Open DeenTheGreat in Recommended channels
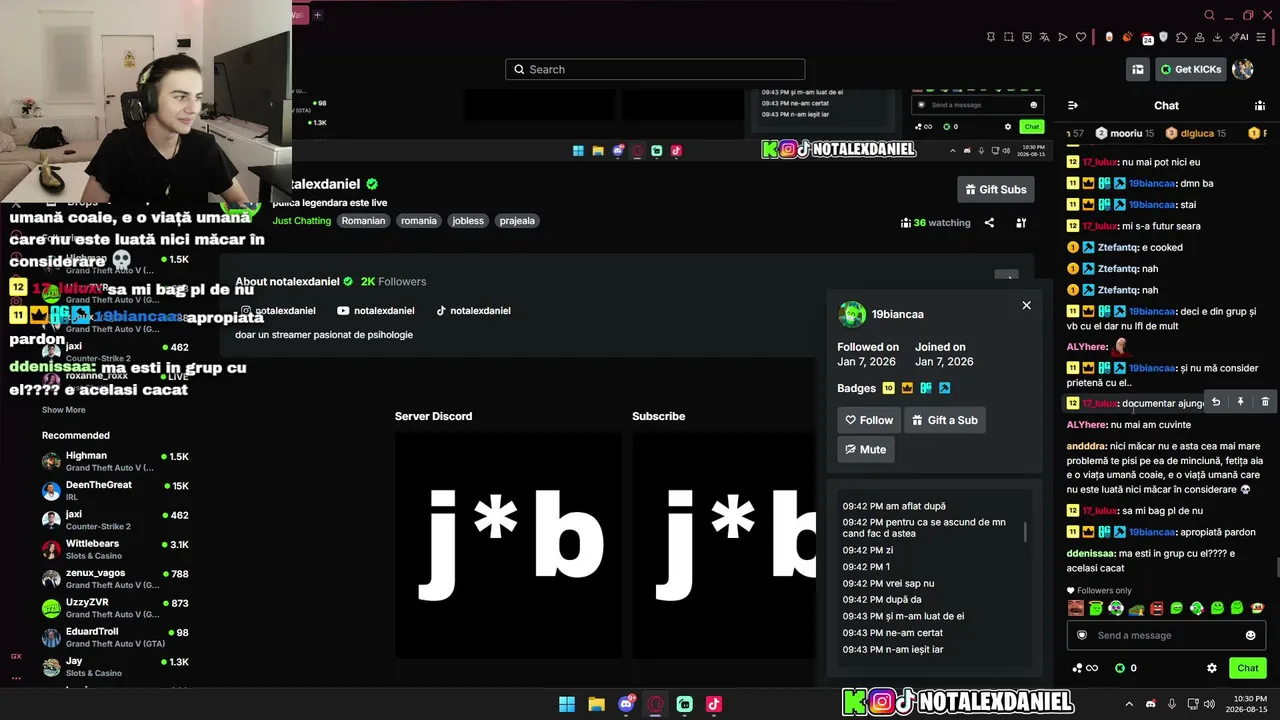 115,491
